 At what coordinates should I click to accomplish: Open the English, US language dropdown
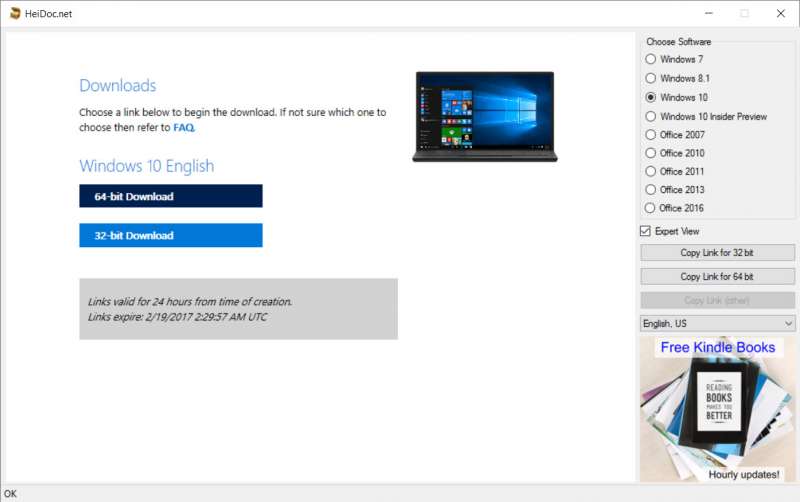[x=717, y=323]
